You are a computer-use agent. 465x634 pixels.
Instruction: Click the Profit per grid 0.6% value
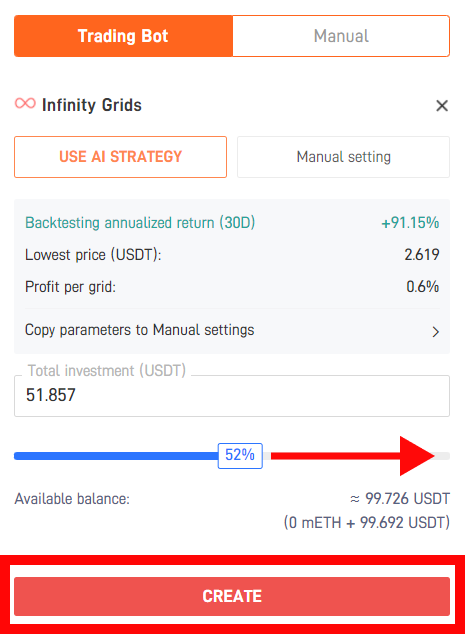coord(423,287)
